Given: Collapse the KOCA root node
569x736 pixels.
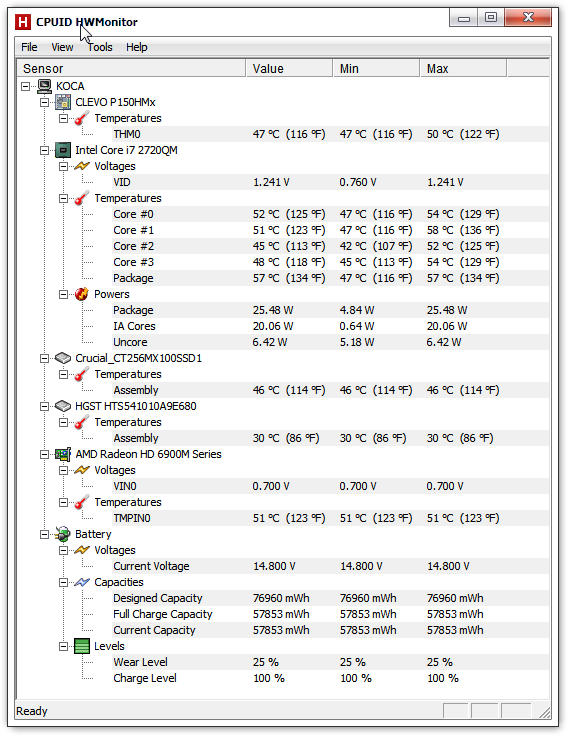Looking at the screenshot, I should tap(25, 86).
